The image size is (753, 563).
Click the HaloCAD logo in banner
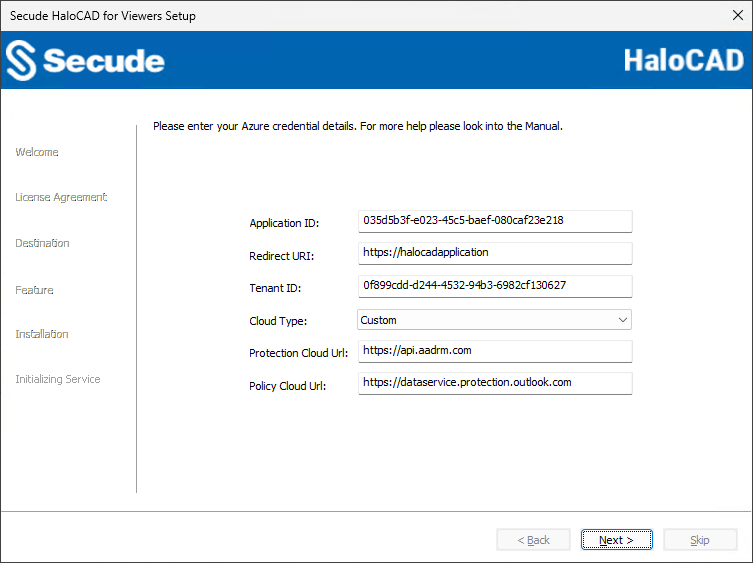click(x=684, y=60)
